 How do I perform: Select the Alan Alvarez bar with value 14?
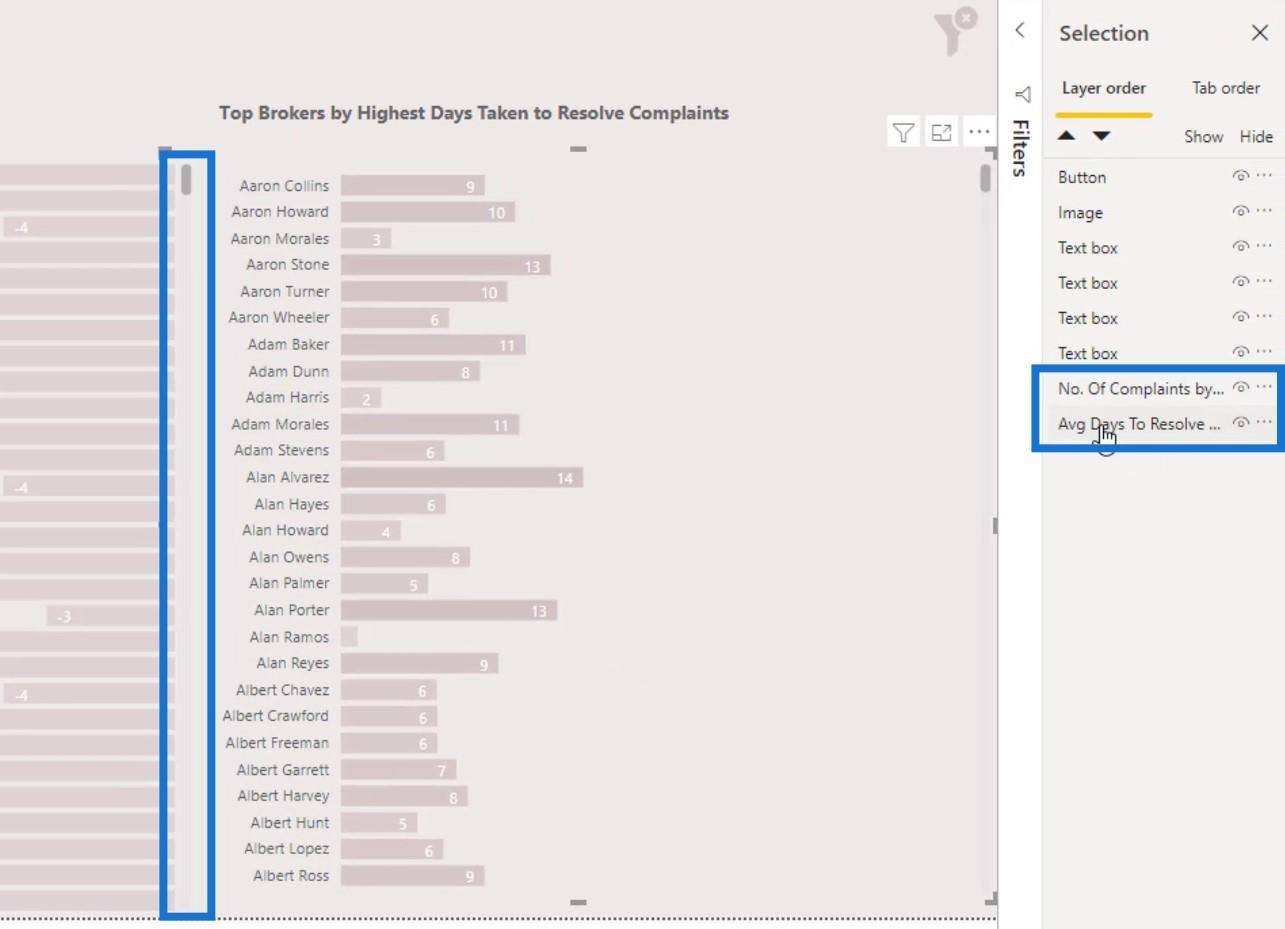(462, 478)
